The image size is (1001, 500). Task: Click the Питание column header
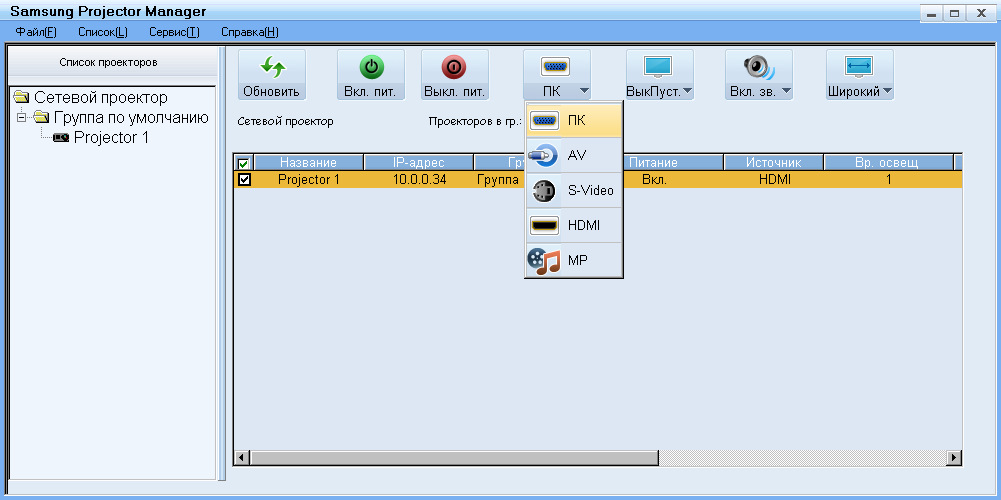coord(653,163)
